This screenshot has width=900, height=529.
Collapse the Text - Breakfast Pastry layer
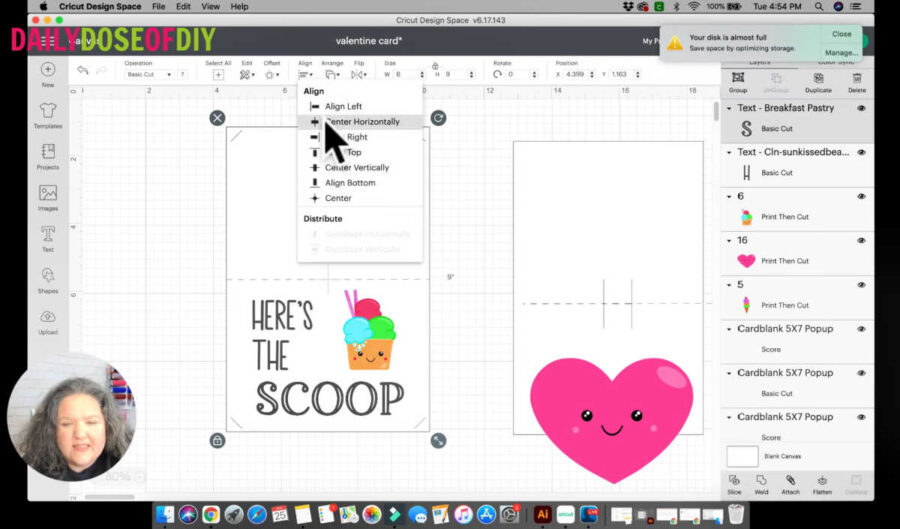point(730,108)
